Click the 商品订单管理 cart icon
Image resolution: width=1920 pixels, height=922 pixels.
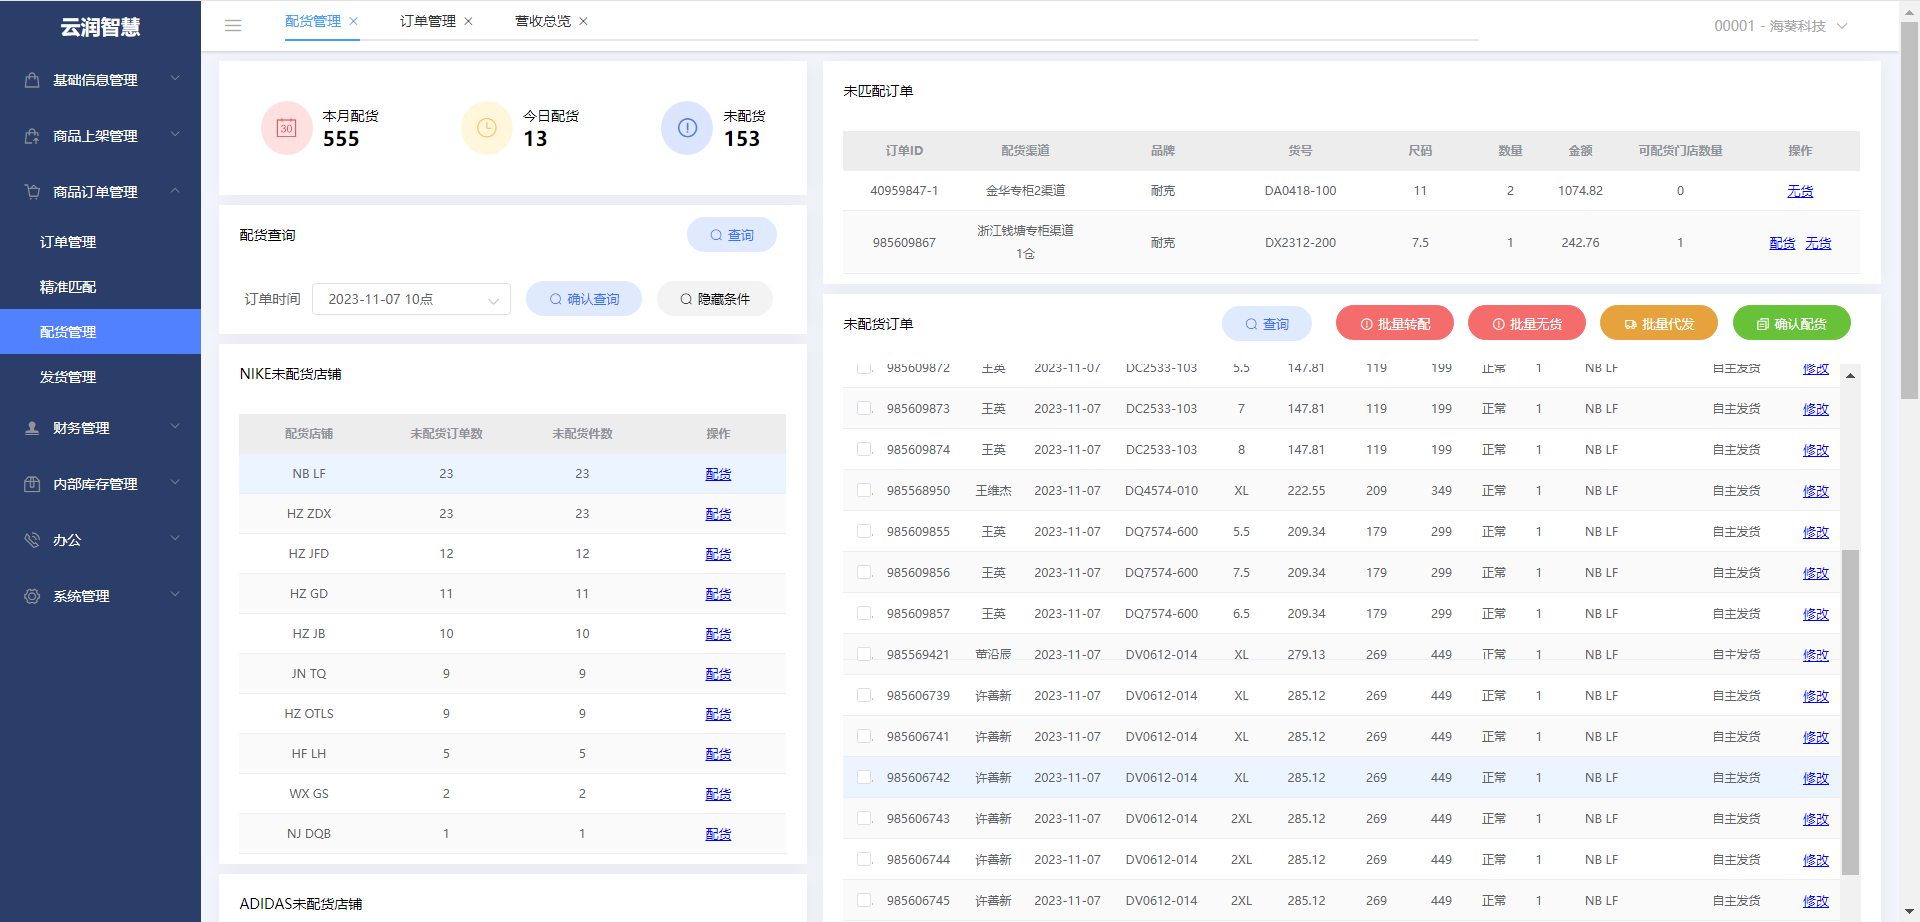(x=32, y=192)
